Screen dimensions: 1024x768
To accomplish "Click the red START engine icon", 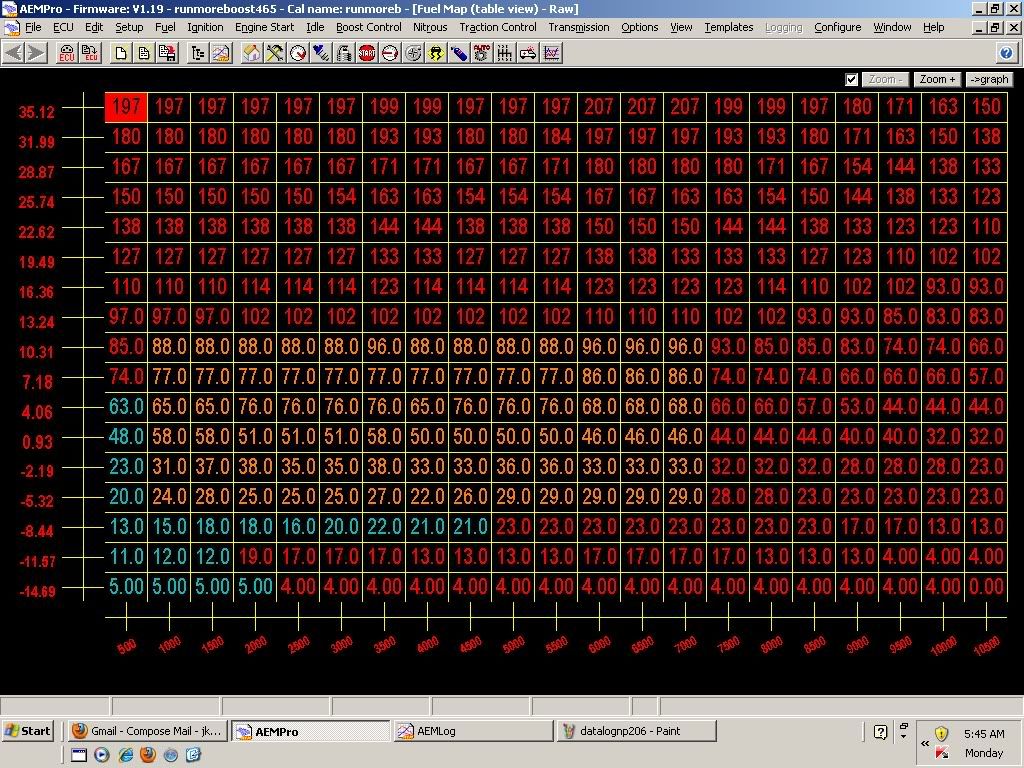I will 367,53.
